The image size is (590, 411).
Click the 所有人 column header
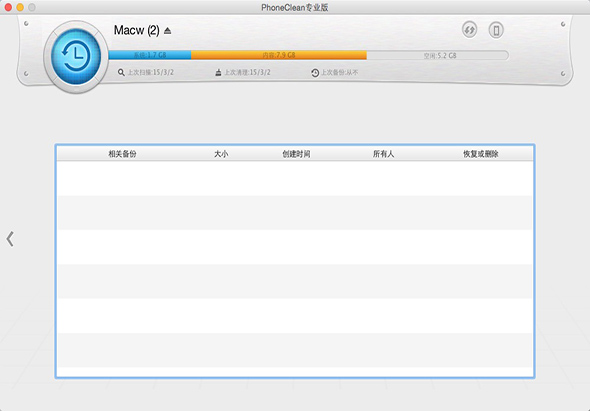pos(383,154)
